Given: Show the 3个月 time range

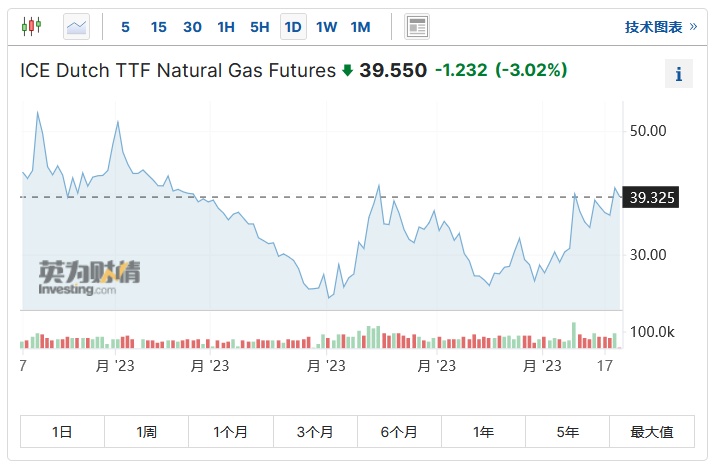Looking at the screenshot, I should click(315, 432).
